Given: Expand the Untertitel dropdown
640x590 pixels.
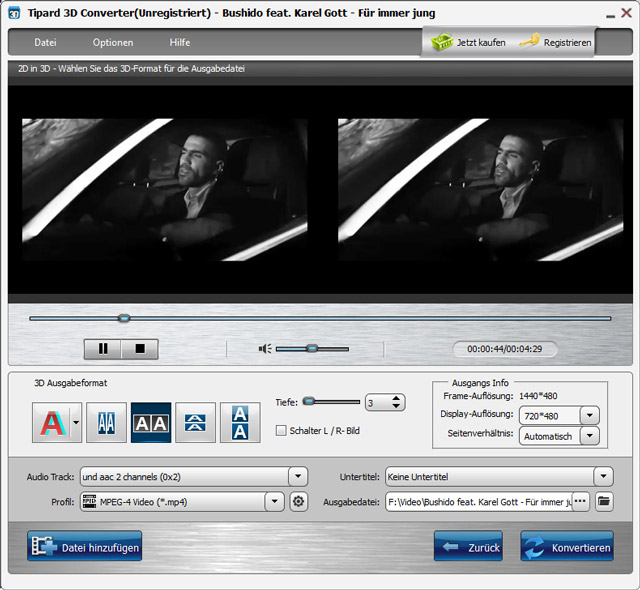Looking at the screenshot, I should point(603,476).
